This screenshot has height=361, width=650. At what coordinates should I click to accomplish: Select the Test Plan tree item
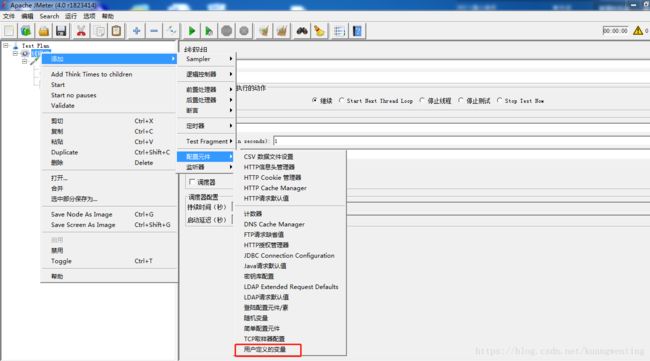click(35, 46)
